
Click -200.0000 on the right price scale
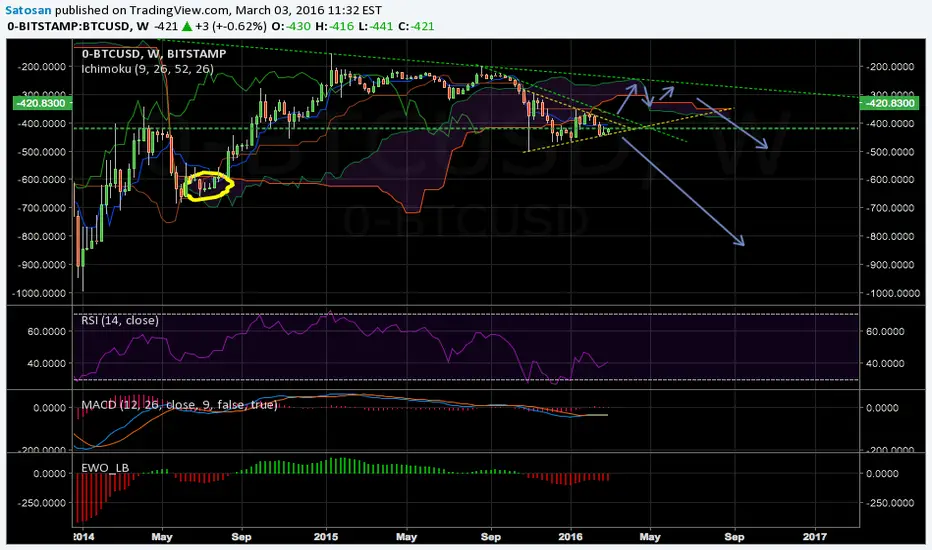pyautogui.click(x=890, y=67)
